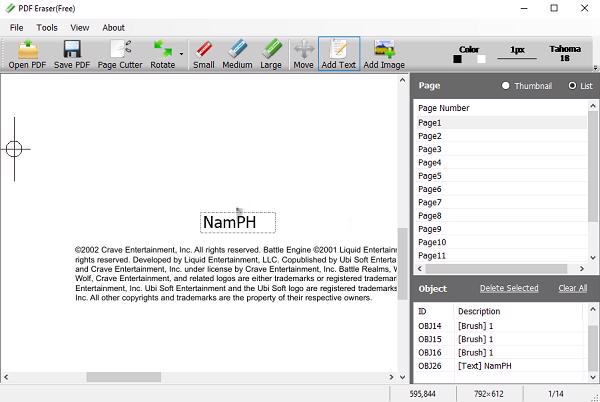Select the Add Text tool

(339, 54)
